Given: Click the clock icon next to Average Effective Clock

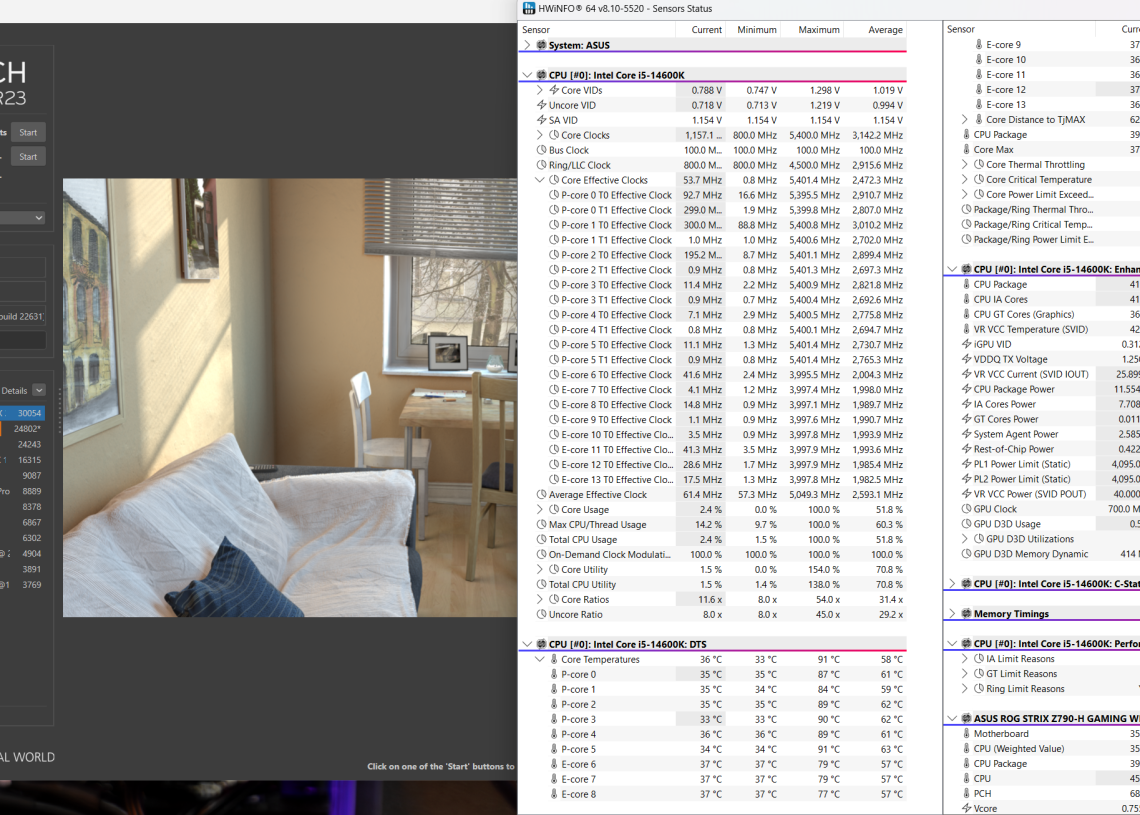Looking at the screenshot, I should pos(541,494).
